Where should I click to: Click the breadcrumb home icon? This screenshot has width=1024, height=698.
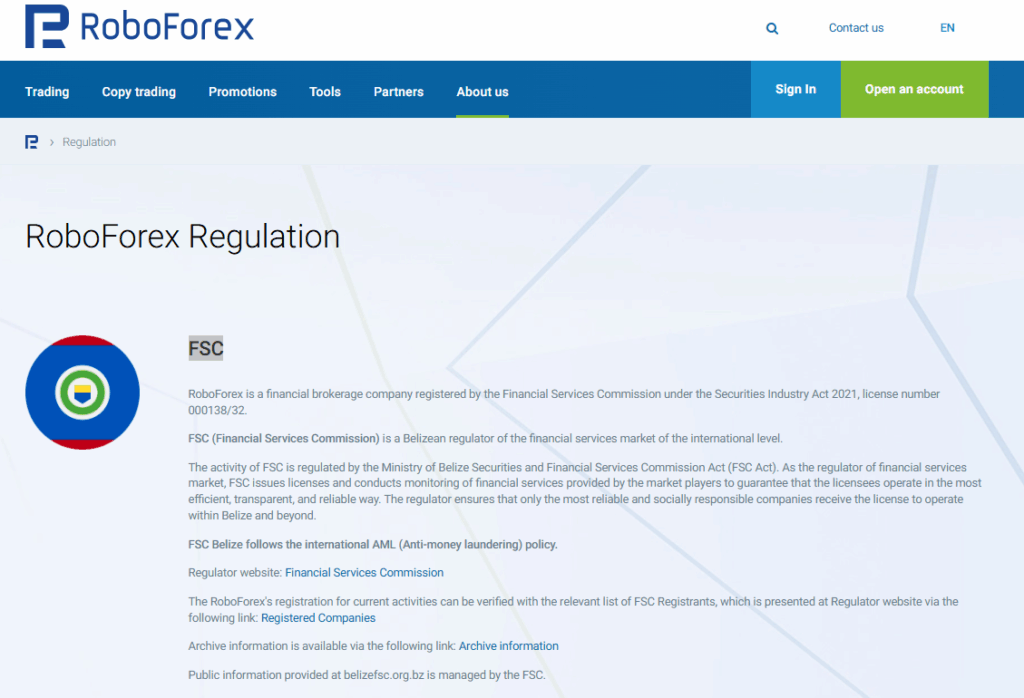pos(31,141)
